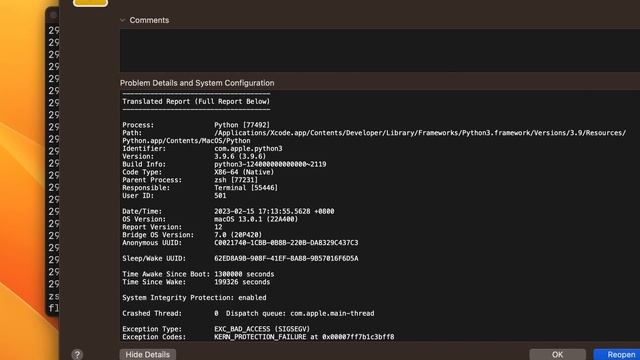Click the Xcode.app Python path line
The height and width of the screenshot is (360, 640).
pyautogui.click(x=420, y=133)
